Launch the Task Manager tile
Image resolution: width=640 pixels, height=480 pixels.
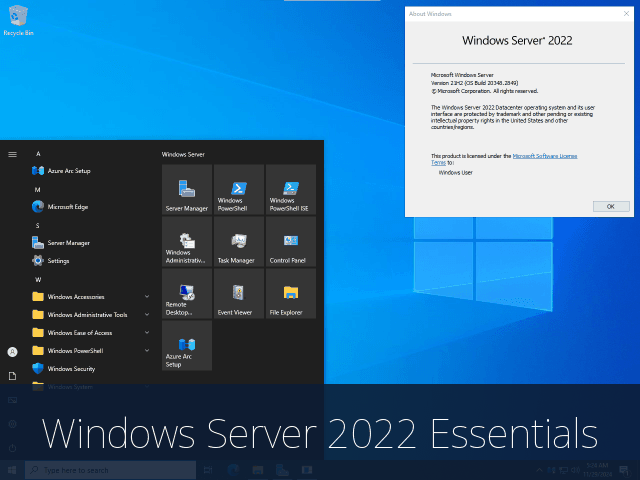tap(239, 242)
